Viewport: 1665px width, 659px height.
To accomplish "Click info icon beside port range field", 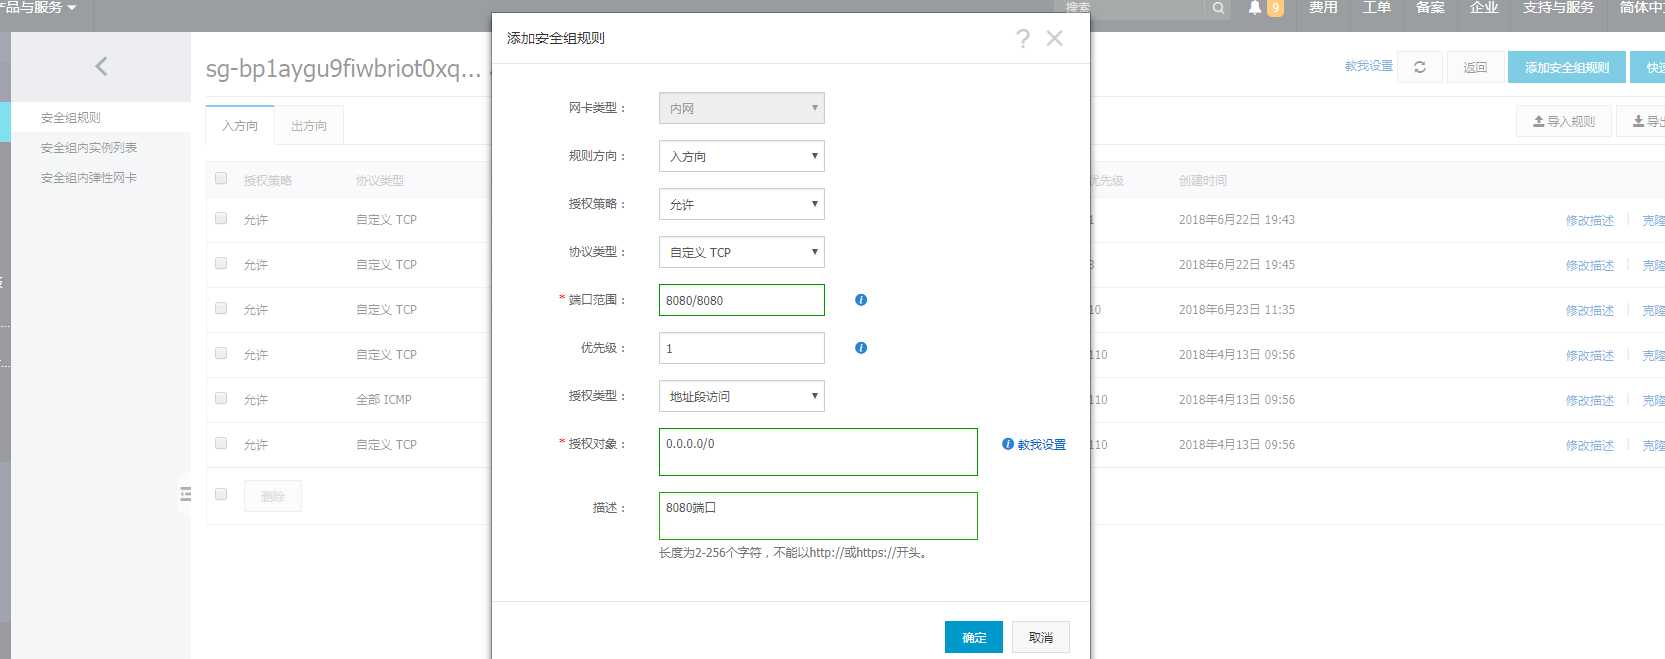I will point(861,300).
